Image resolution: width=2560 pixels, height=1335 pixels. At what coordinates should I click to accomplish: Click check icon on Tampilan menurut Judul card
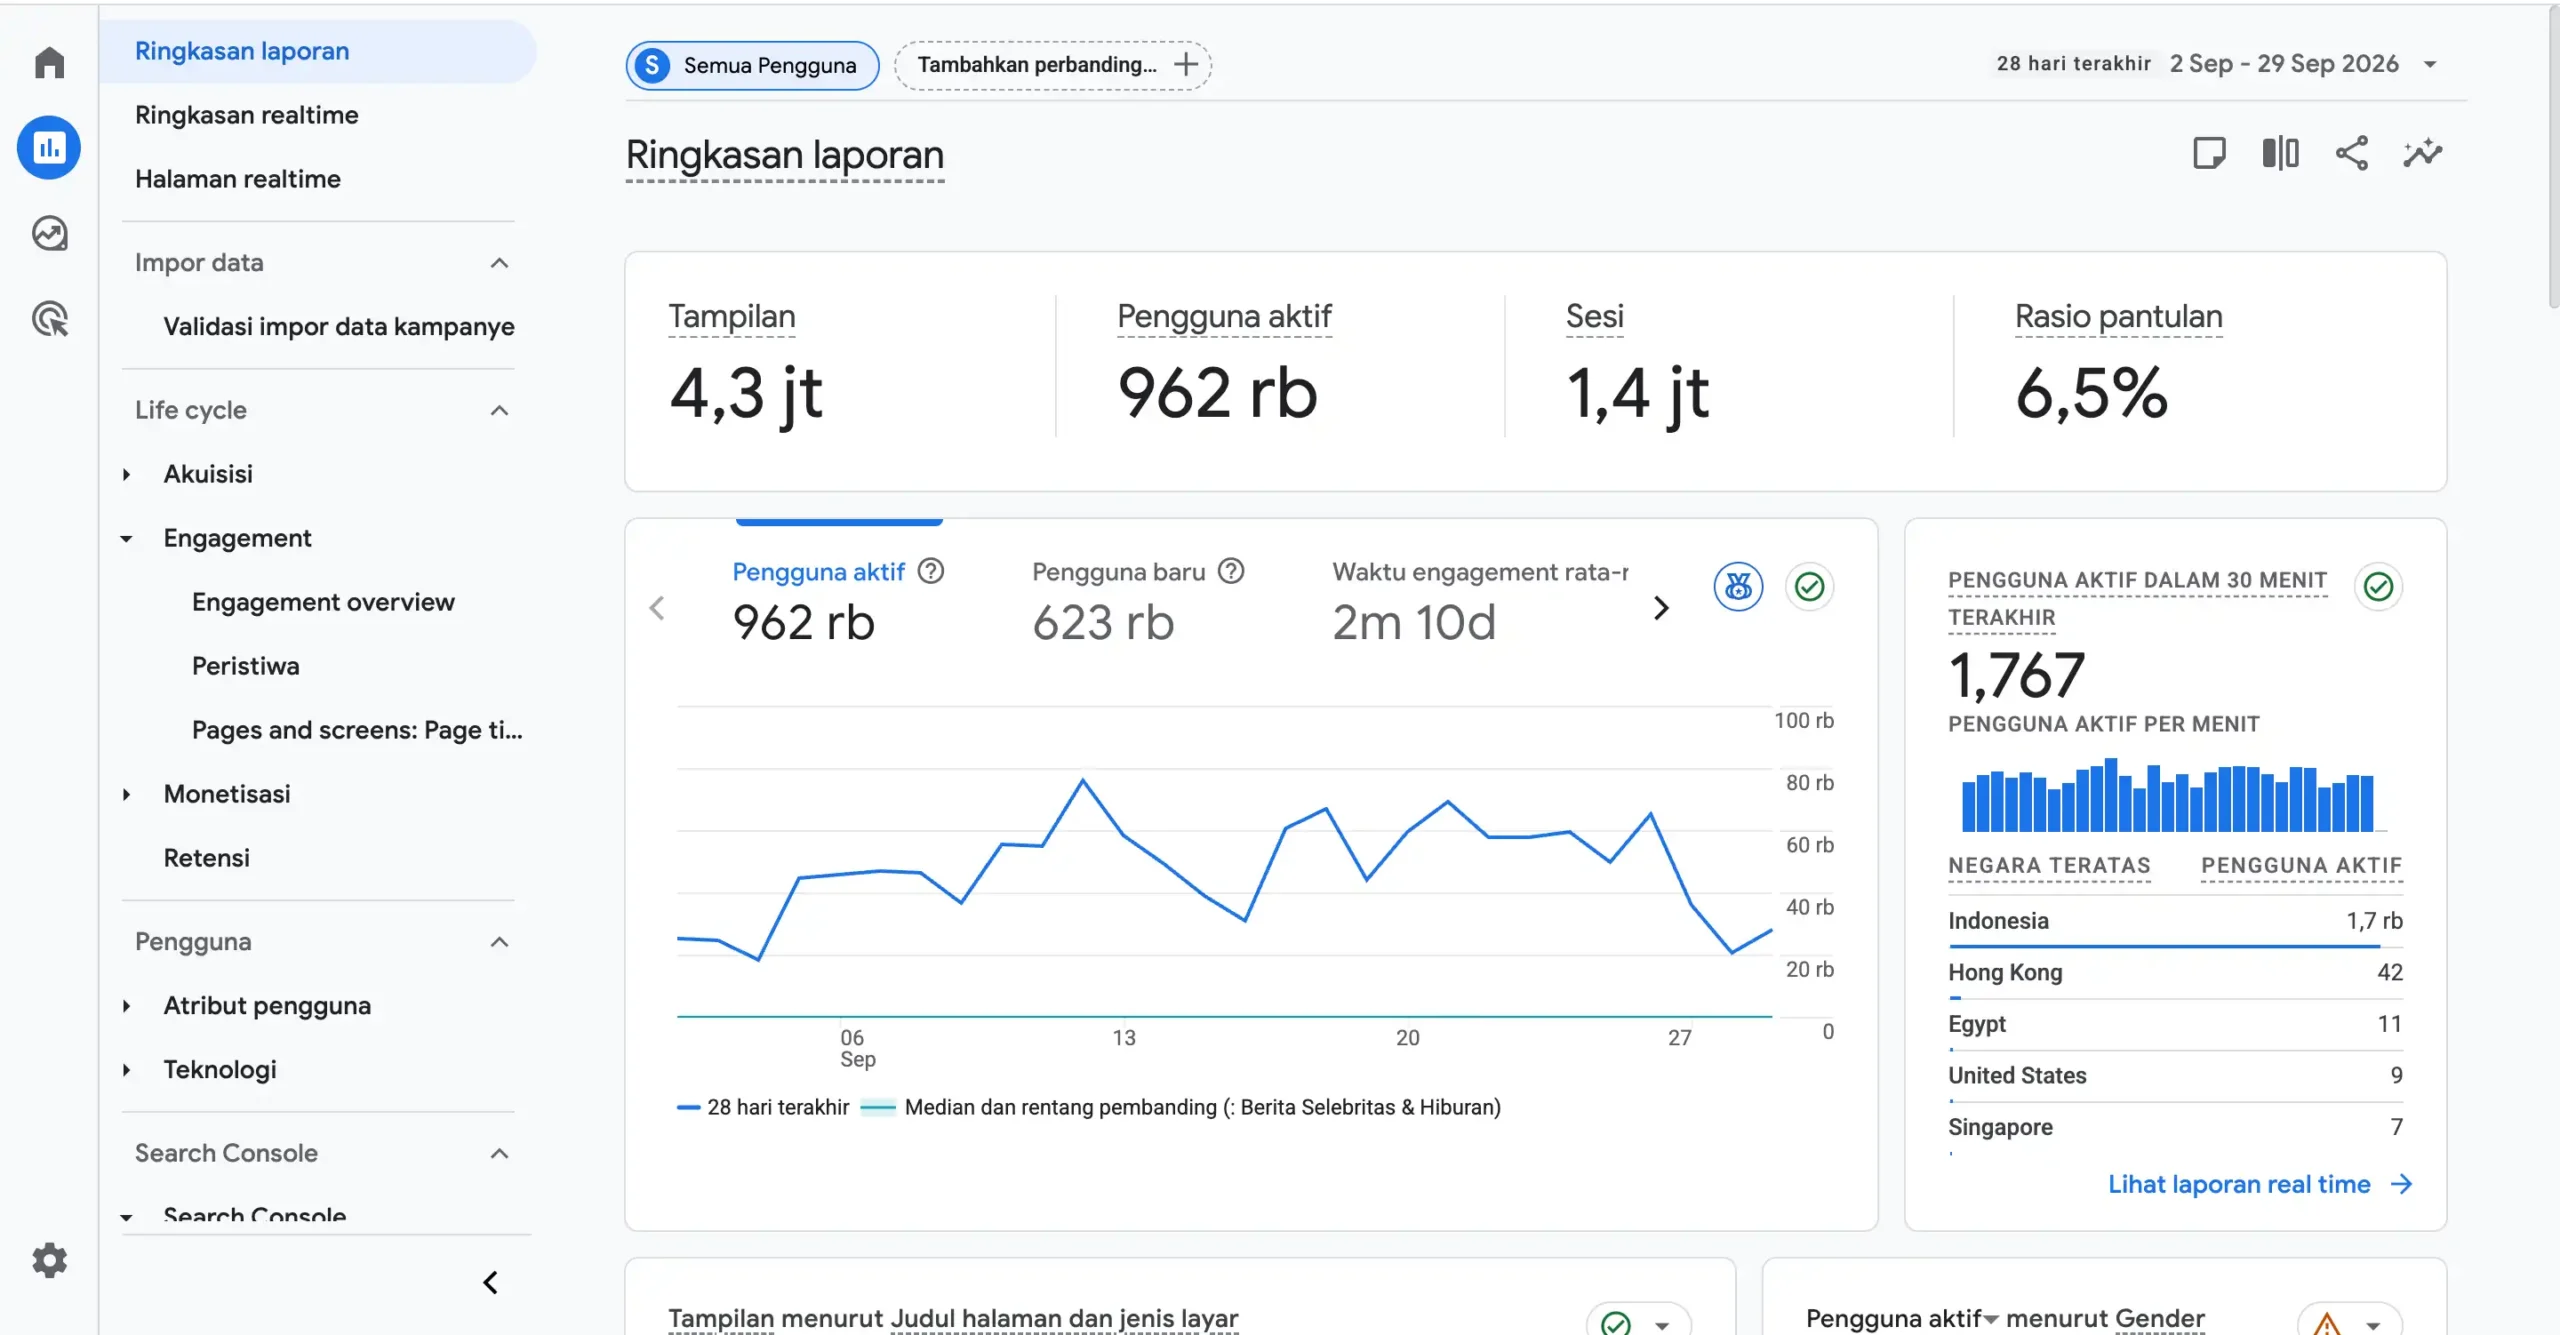(1615, 1324)
